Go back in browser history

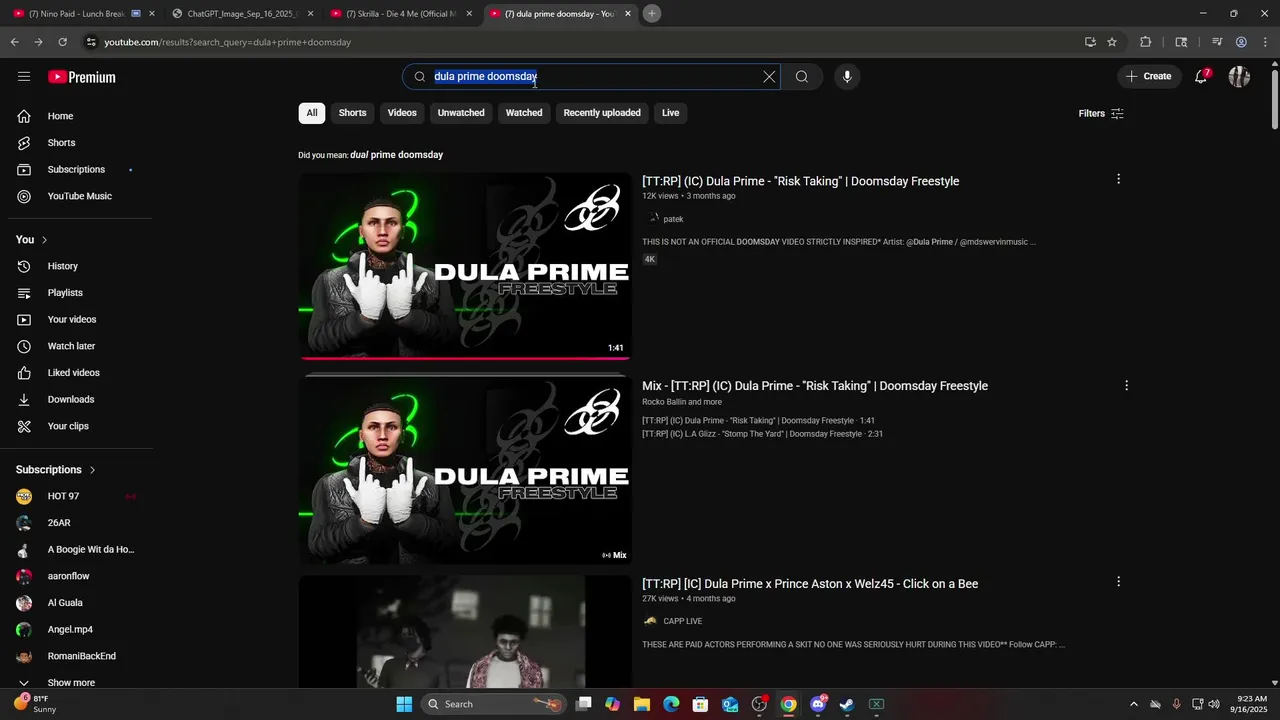(x=14, y=42)
